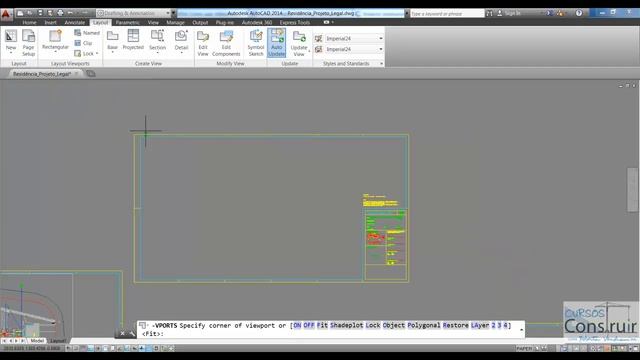
Task: Click the Edit View tool
Action: [x=203, y=43]
